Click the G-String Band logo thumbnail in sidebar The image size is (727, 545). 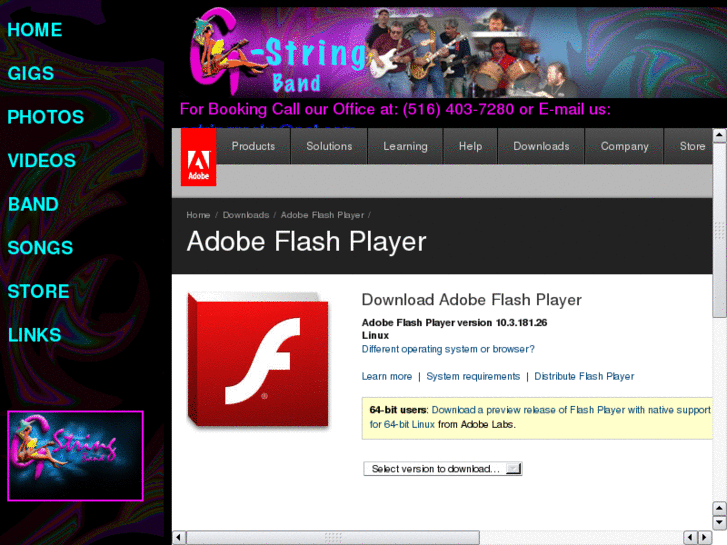75,455
